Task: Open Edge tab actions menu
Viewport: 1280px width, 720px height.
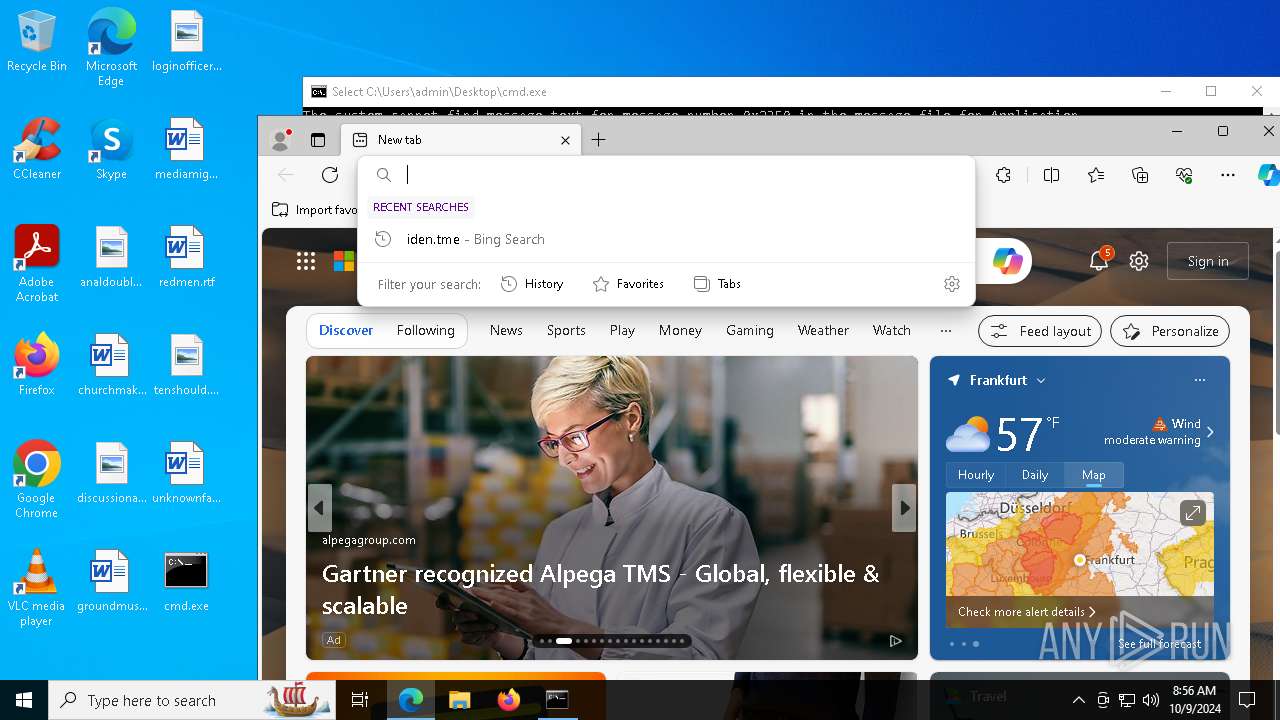Action: [318, 140]
